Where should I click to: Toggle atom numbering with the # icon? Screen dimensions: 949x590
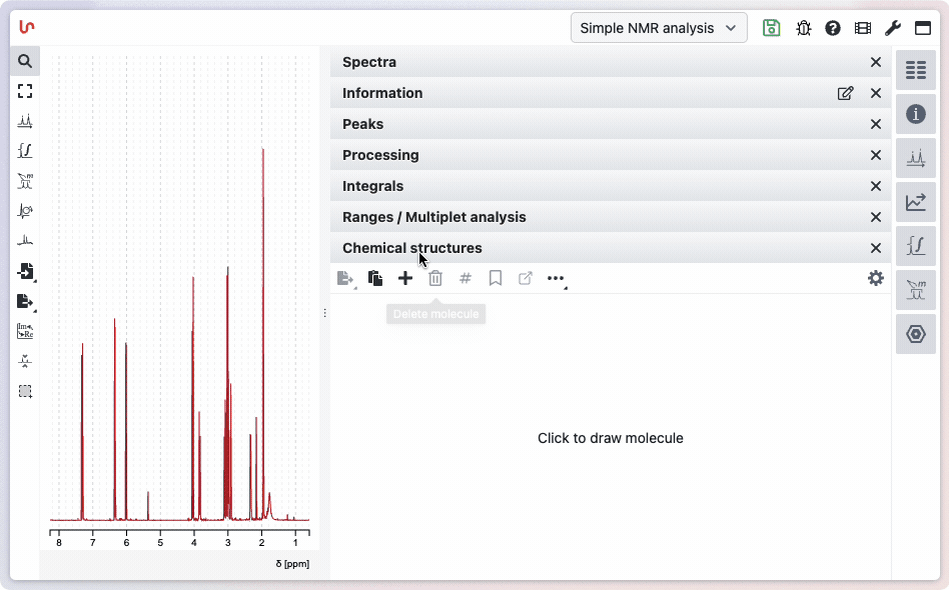pos(465,278)
